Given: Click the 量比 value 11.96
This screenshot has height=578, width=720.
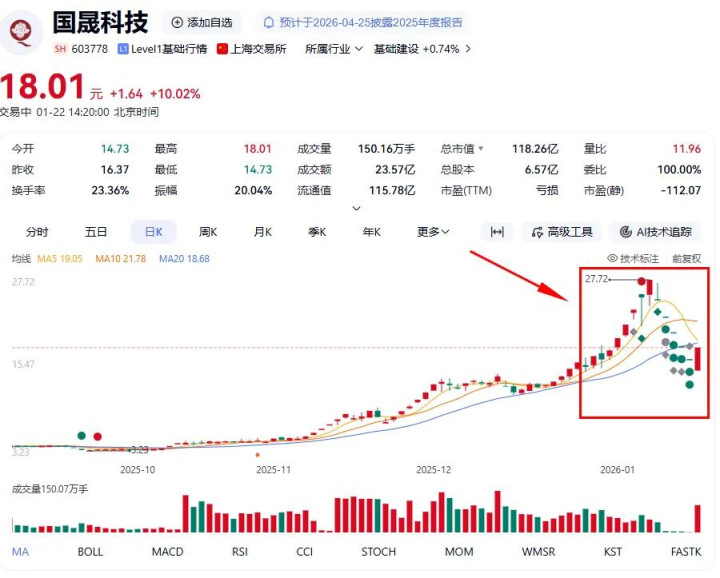Looking at the screenshot, I should tap(686, 149).
